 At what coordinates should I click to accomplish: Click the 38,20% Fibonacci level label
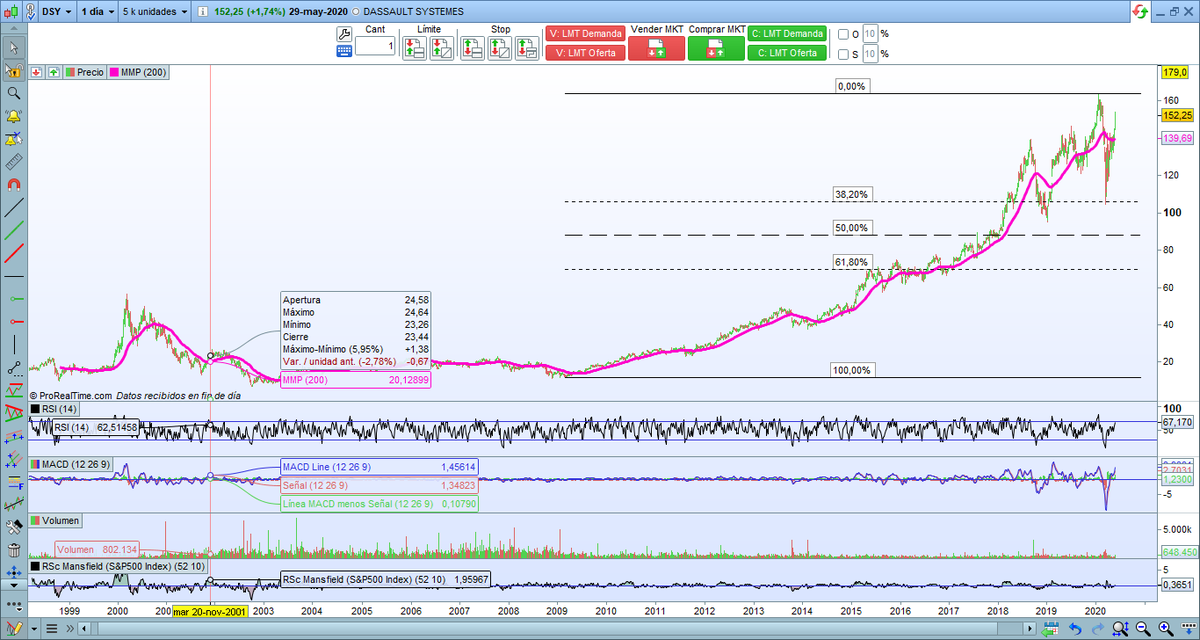pyautogui.click(x=850, y=194)
